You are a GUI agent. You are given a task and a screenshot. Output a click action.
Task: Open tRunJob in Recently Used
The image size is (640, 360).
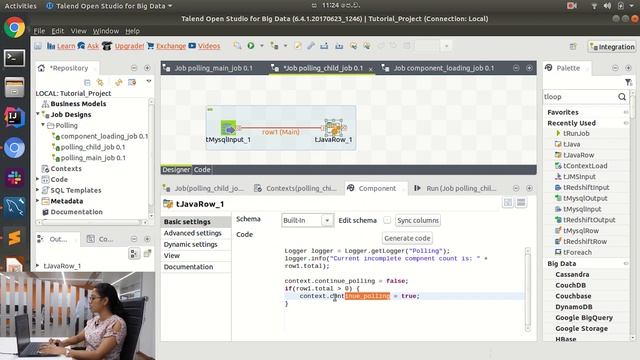pyautogui.click(x=576, y=133)
